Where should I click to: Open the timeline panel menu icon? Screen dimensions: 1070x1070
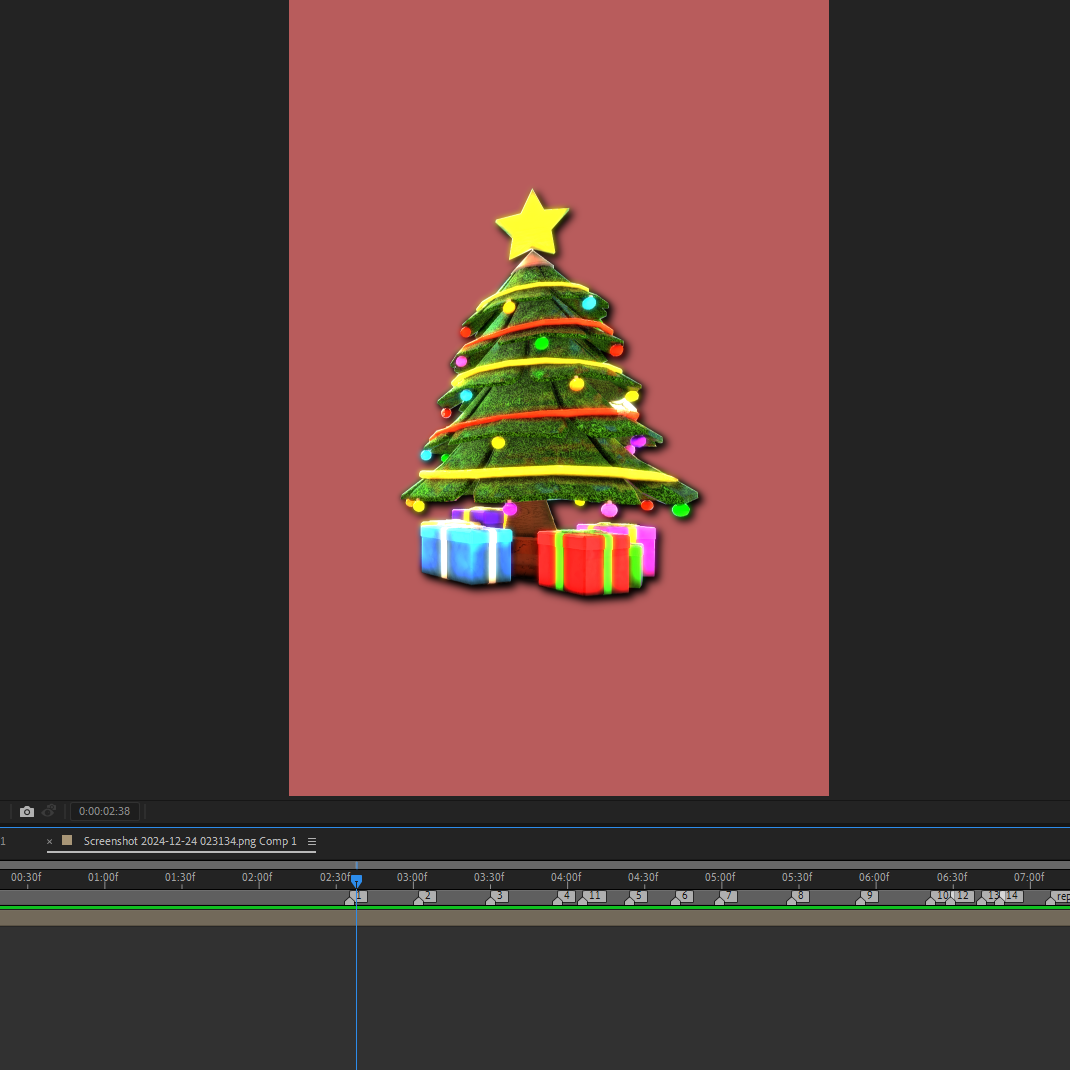pos(312,841)
